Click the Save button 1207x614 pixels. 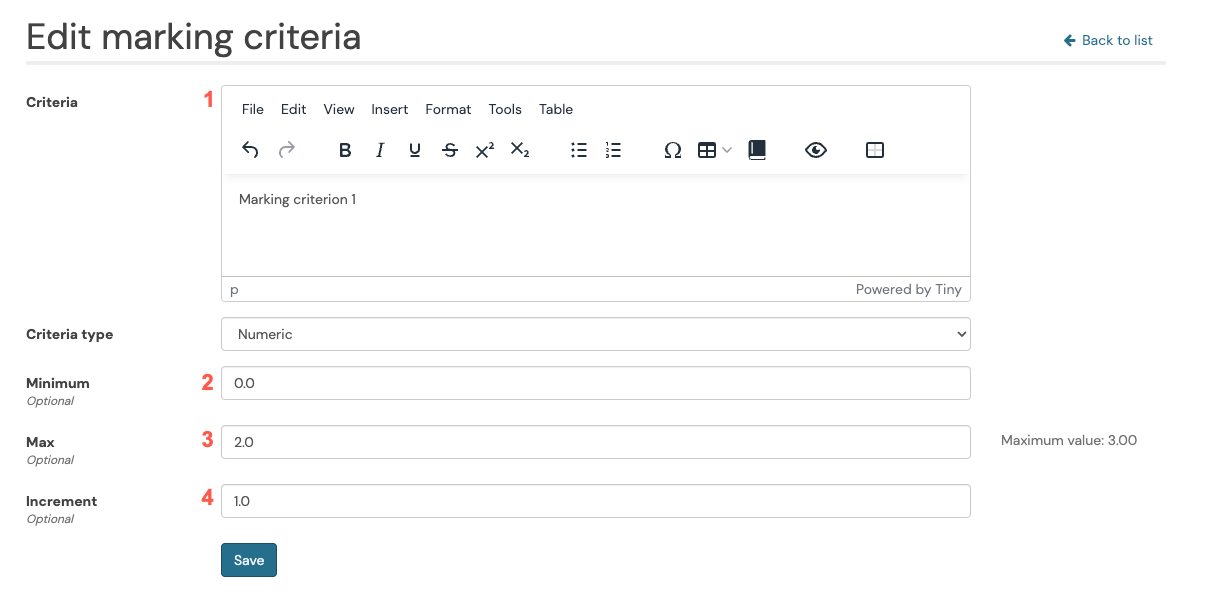point(249,560)
